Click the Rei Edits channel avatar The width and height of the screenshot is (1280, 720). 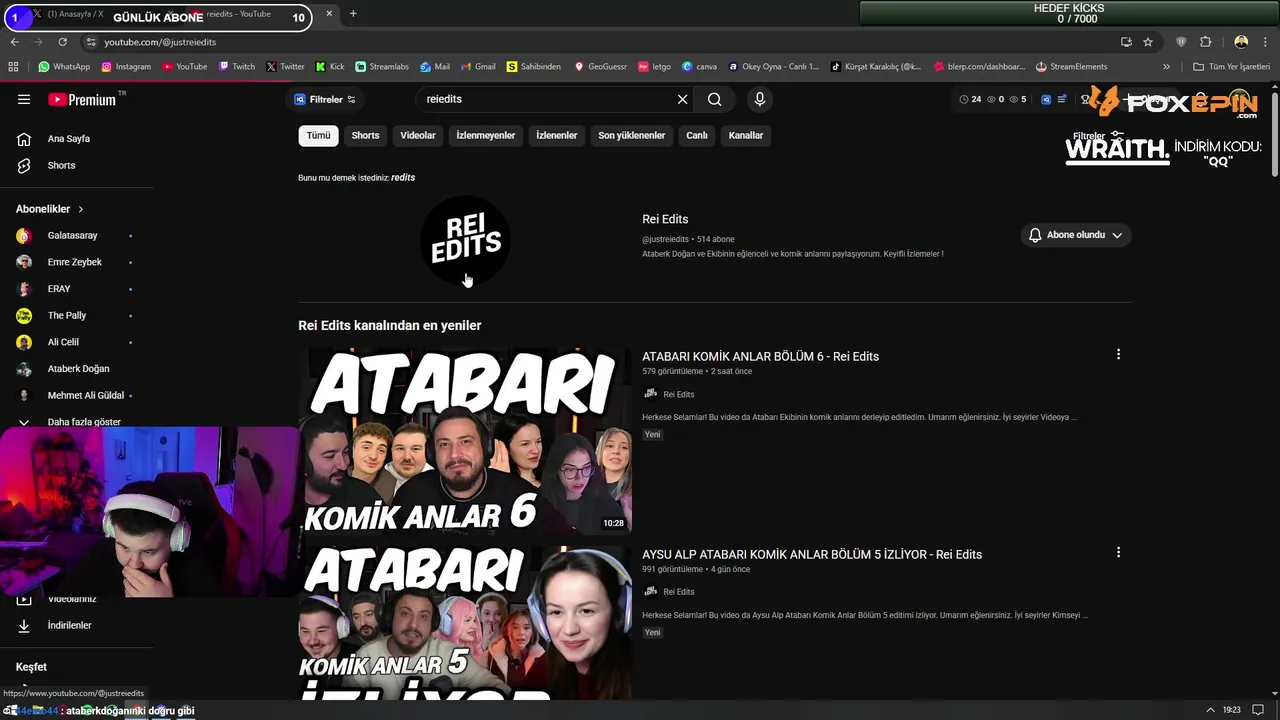point(465,240)
